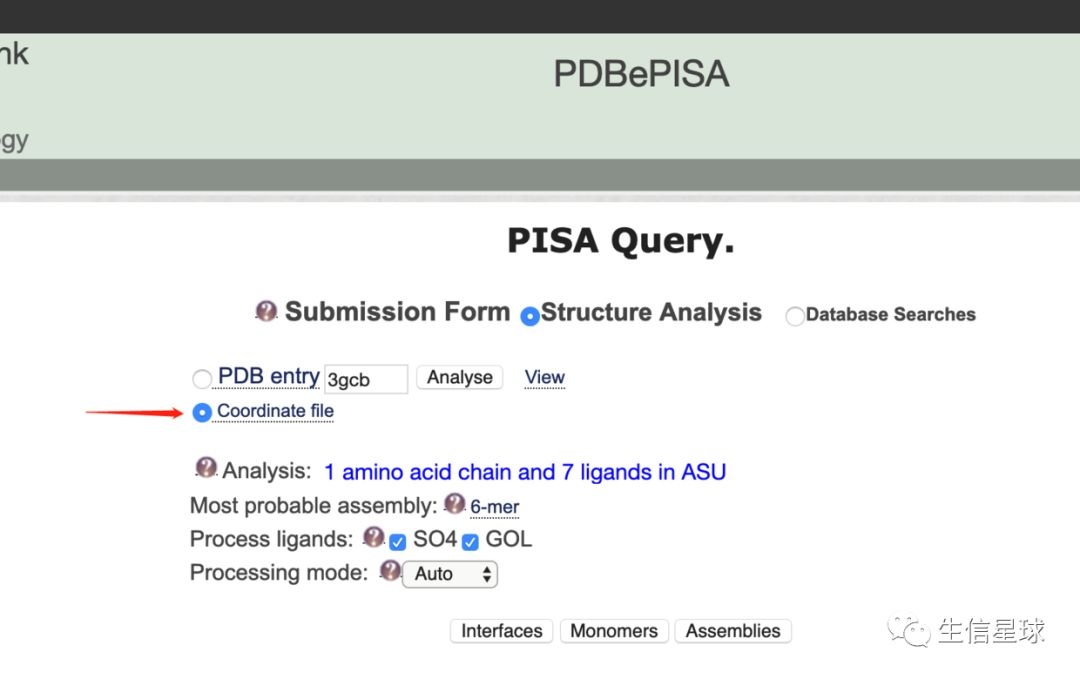Open the View link
1080x679 pixels.
click(x=545, y=377)
